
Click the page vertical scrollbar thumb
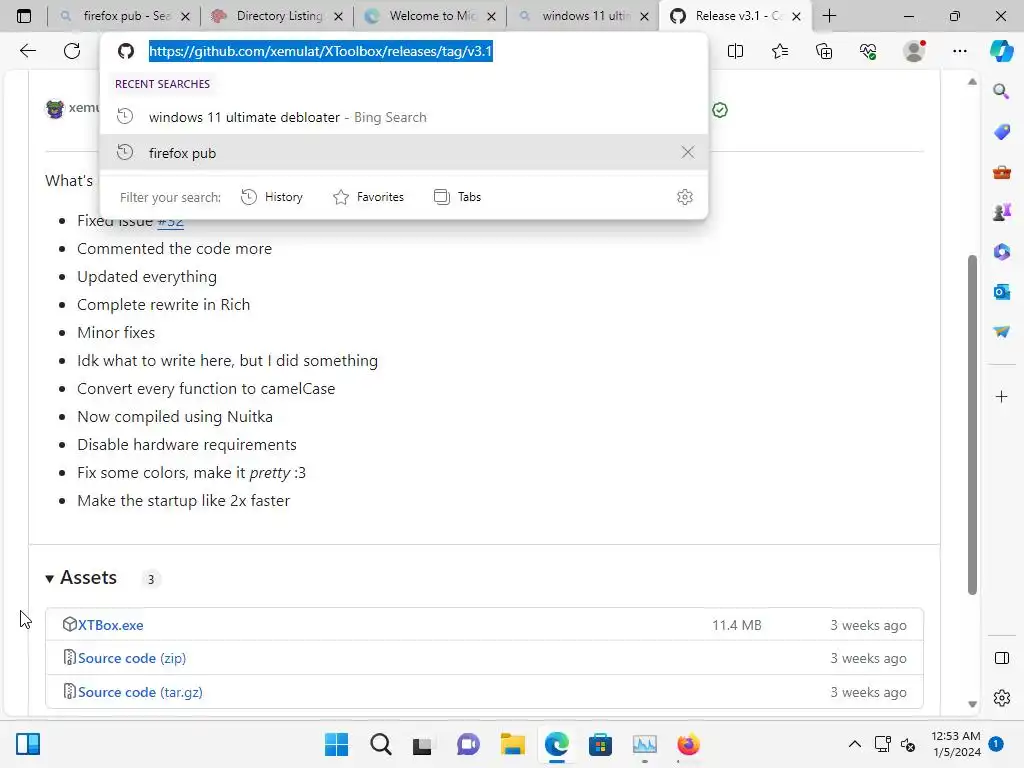[972, 424]
